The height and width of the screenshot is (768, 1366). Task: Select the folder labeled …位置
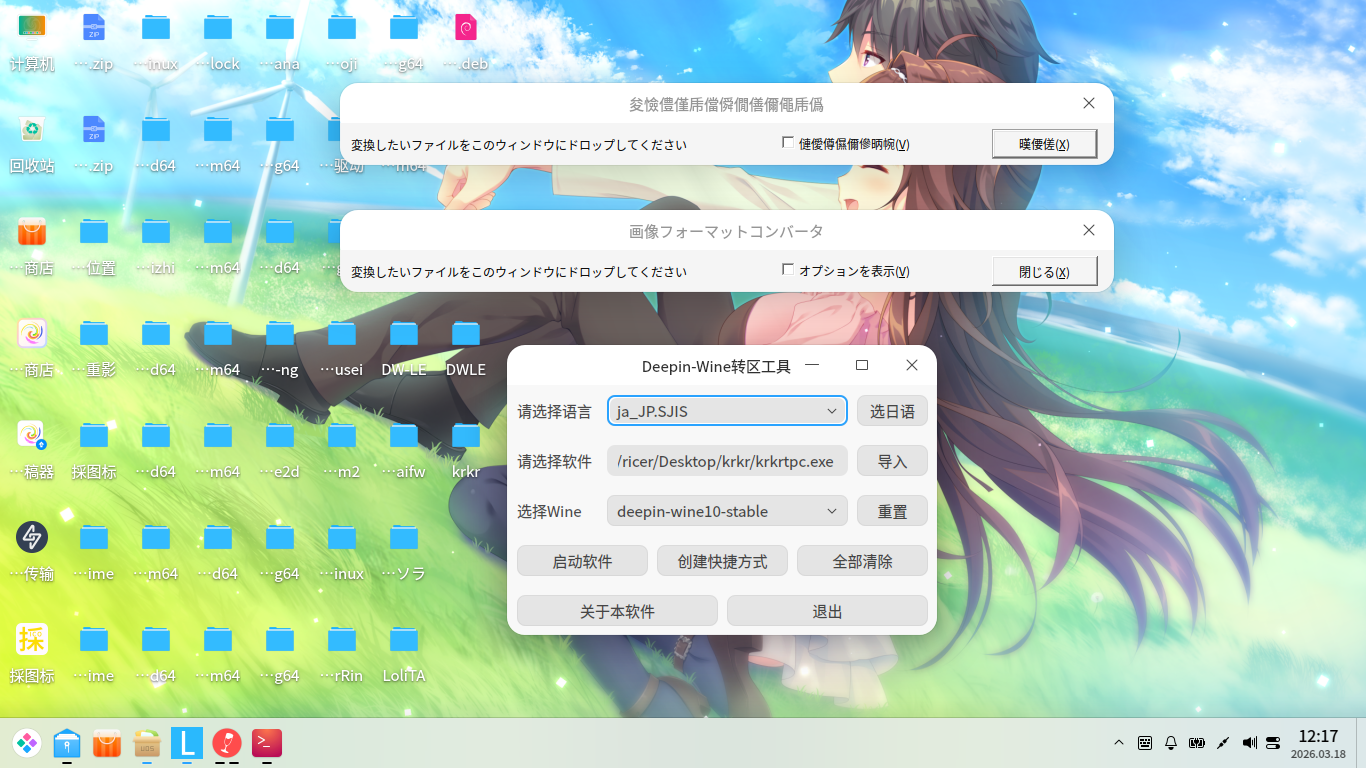94,231
